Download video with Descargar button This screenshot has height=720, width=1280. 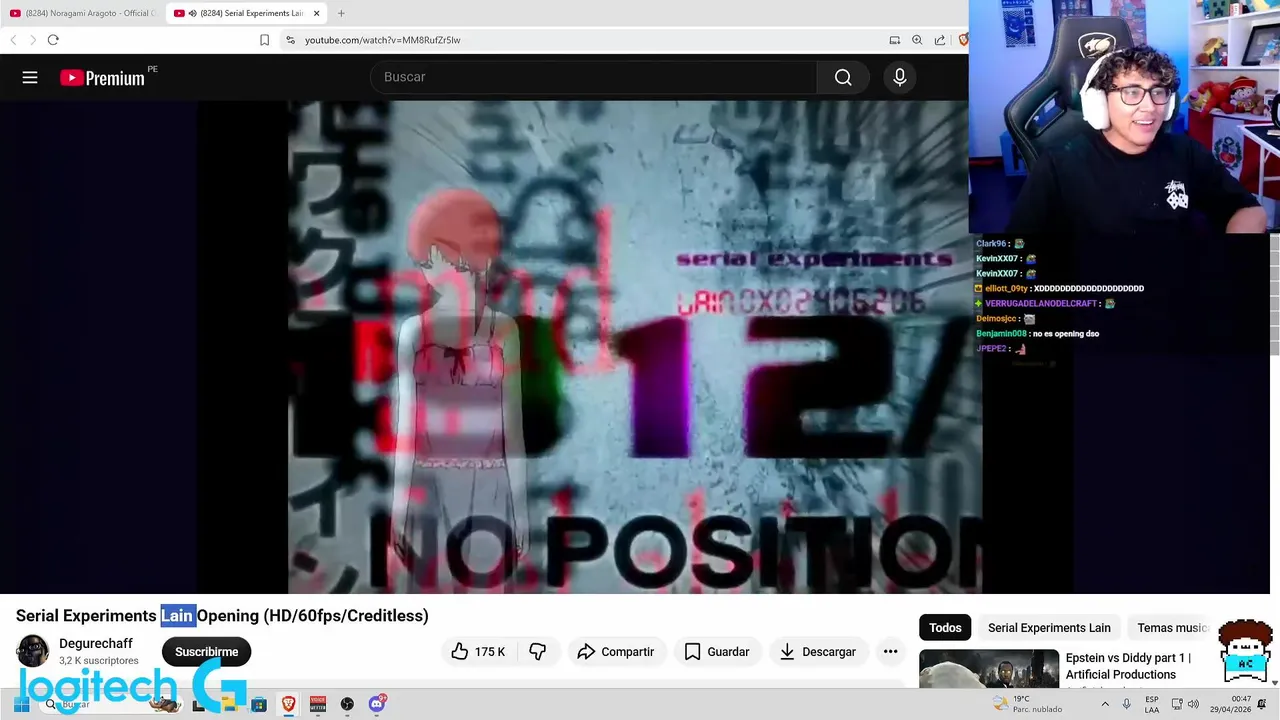pos(818,652)
